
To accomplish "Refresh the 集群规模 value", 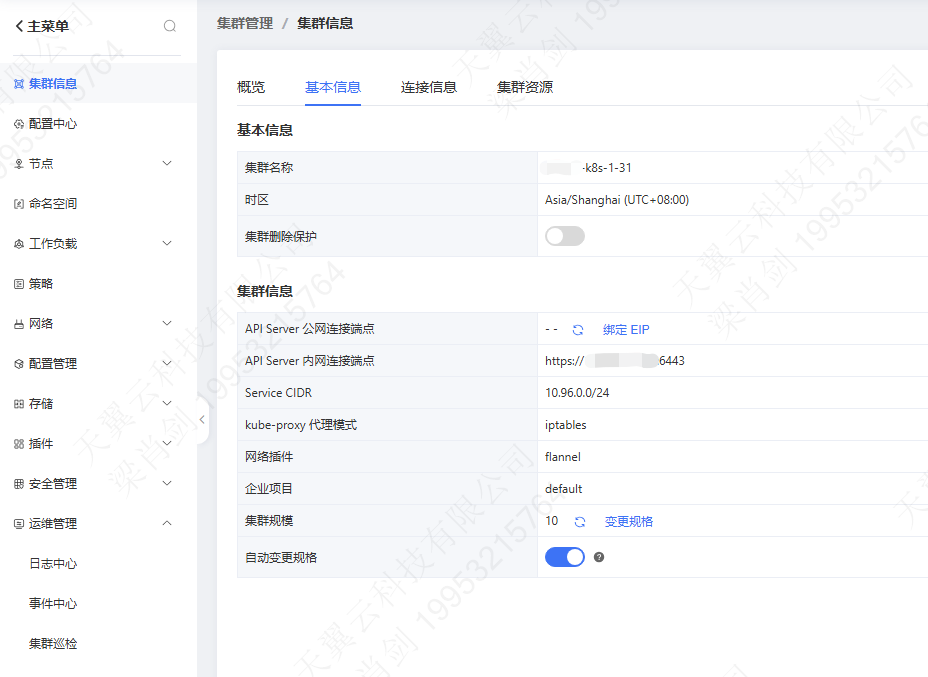I will coord(580,521).
